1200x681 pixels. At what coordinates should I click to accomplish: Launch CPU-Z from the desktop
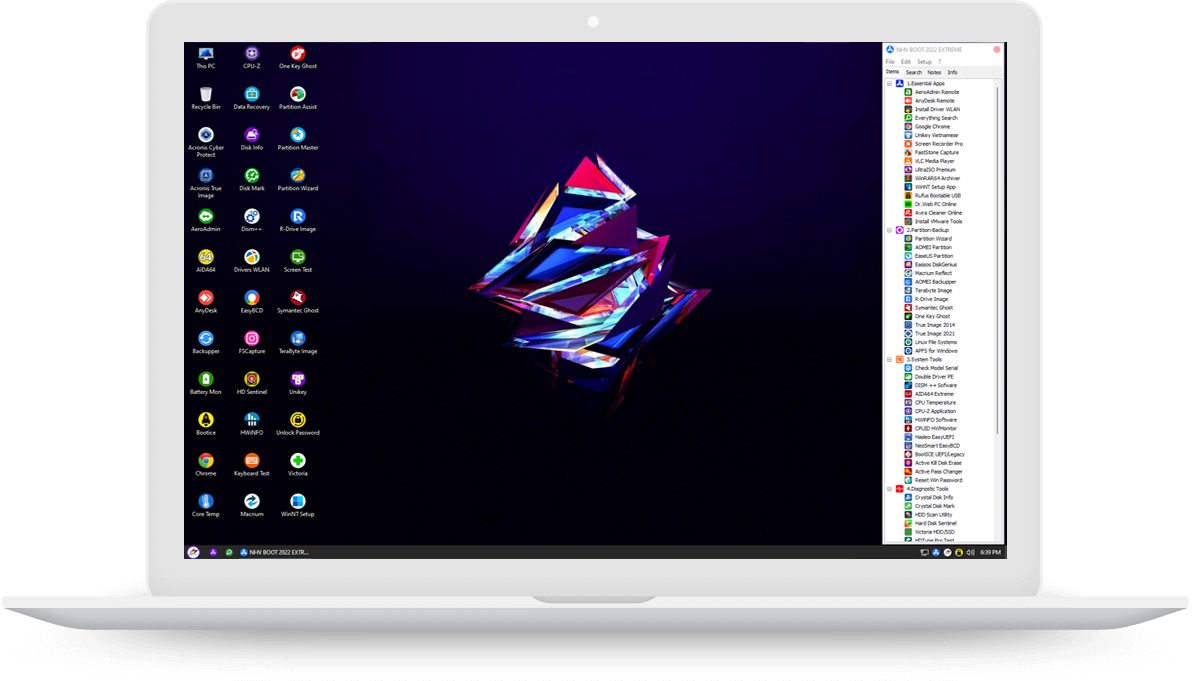point(252,56)
